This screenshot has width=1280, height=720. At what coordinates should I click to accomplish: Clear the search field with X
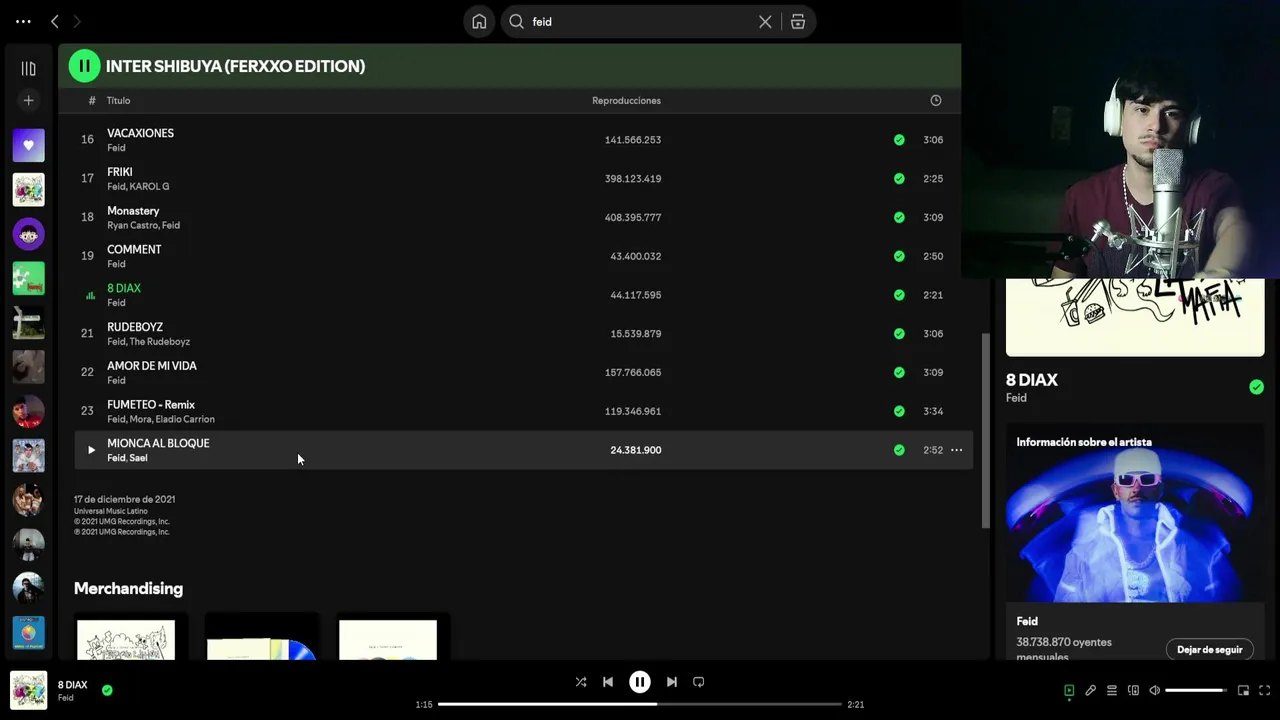765,21
